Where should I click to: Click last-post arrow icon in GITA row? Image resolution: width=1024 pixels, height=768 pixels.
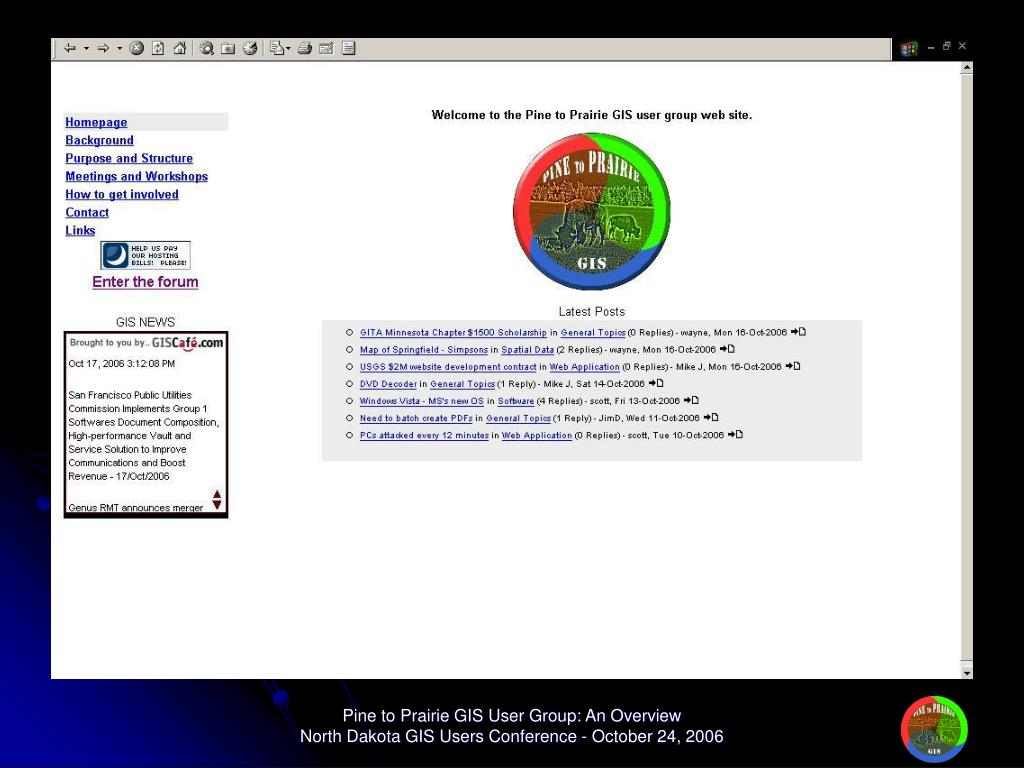point(798,332)
